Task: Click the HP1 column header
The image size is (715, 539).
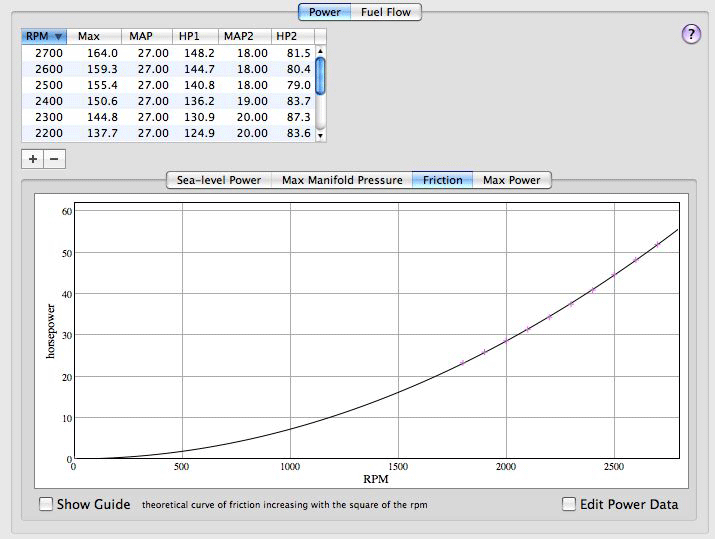Action: [195, 36]
